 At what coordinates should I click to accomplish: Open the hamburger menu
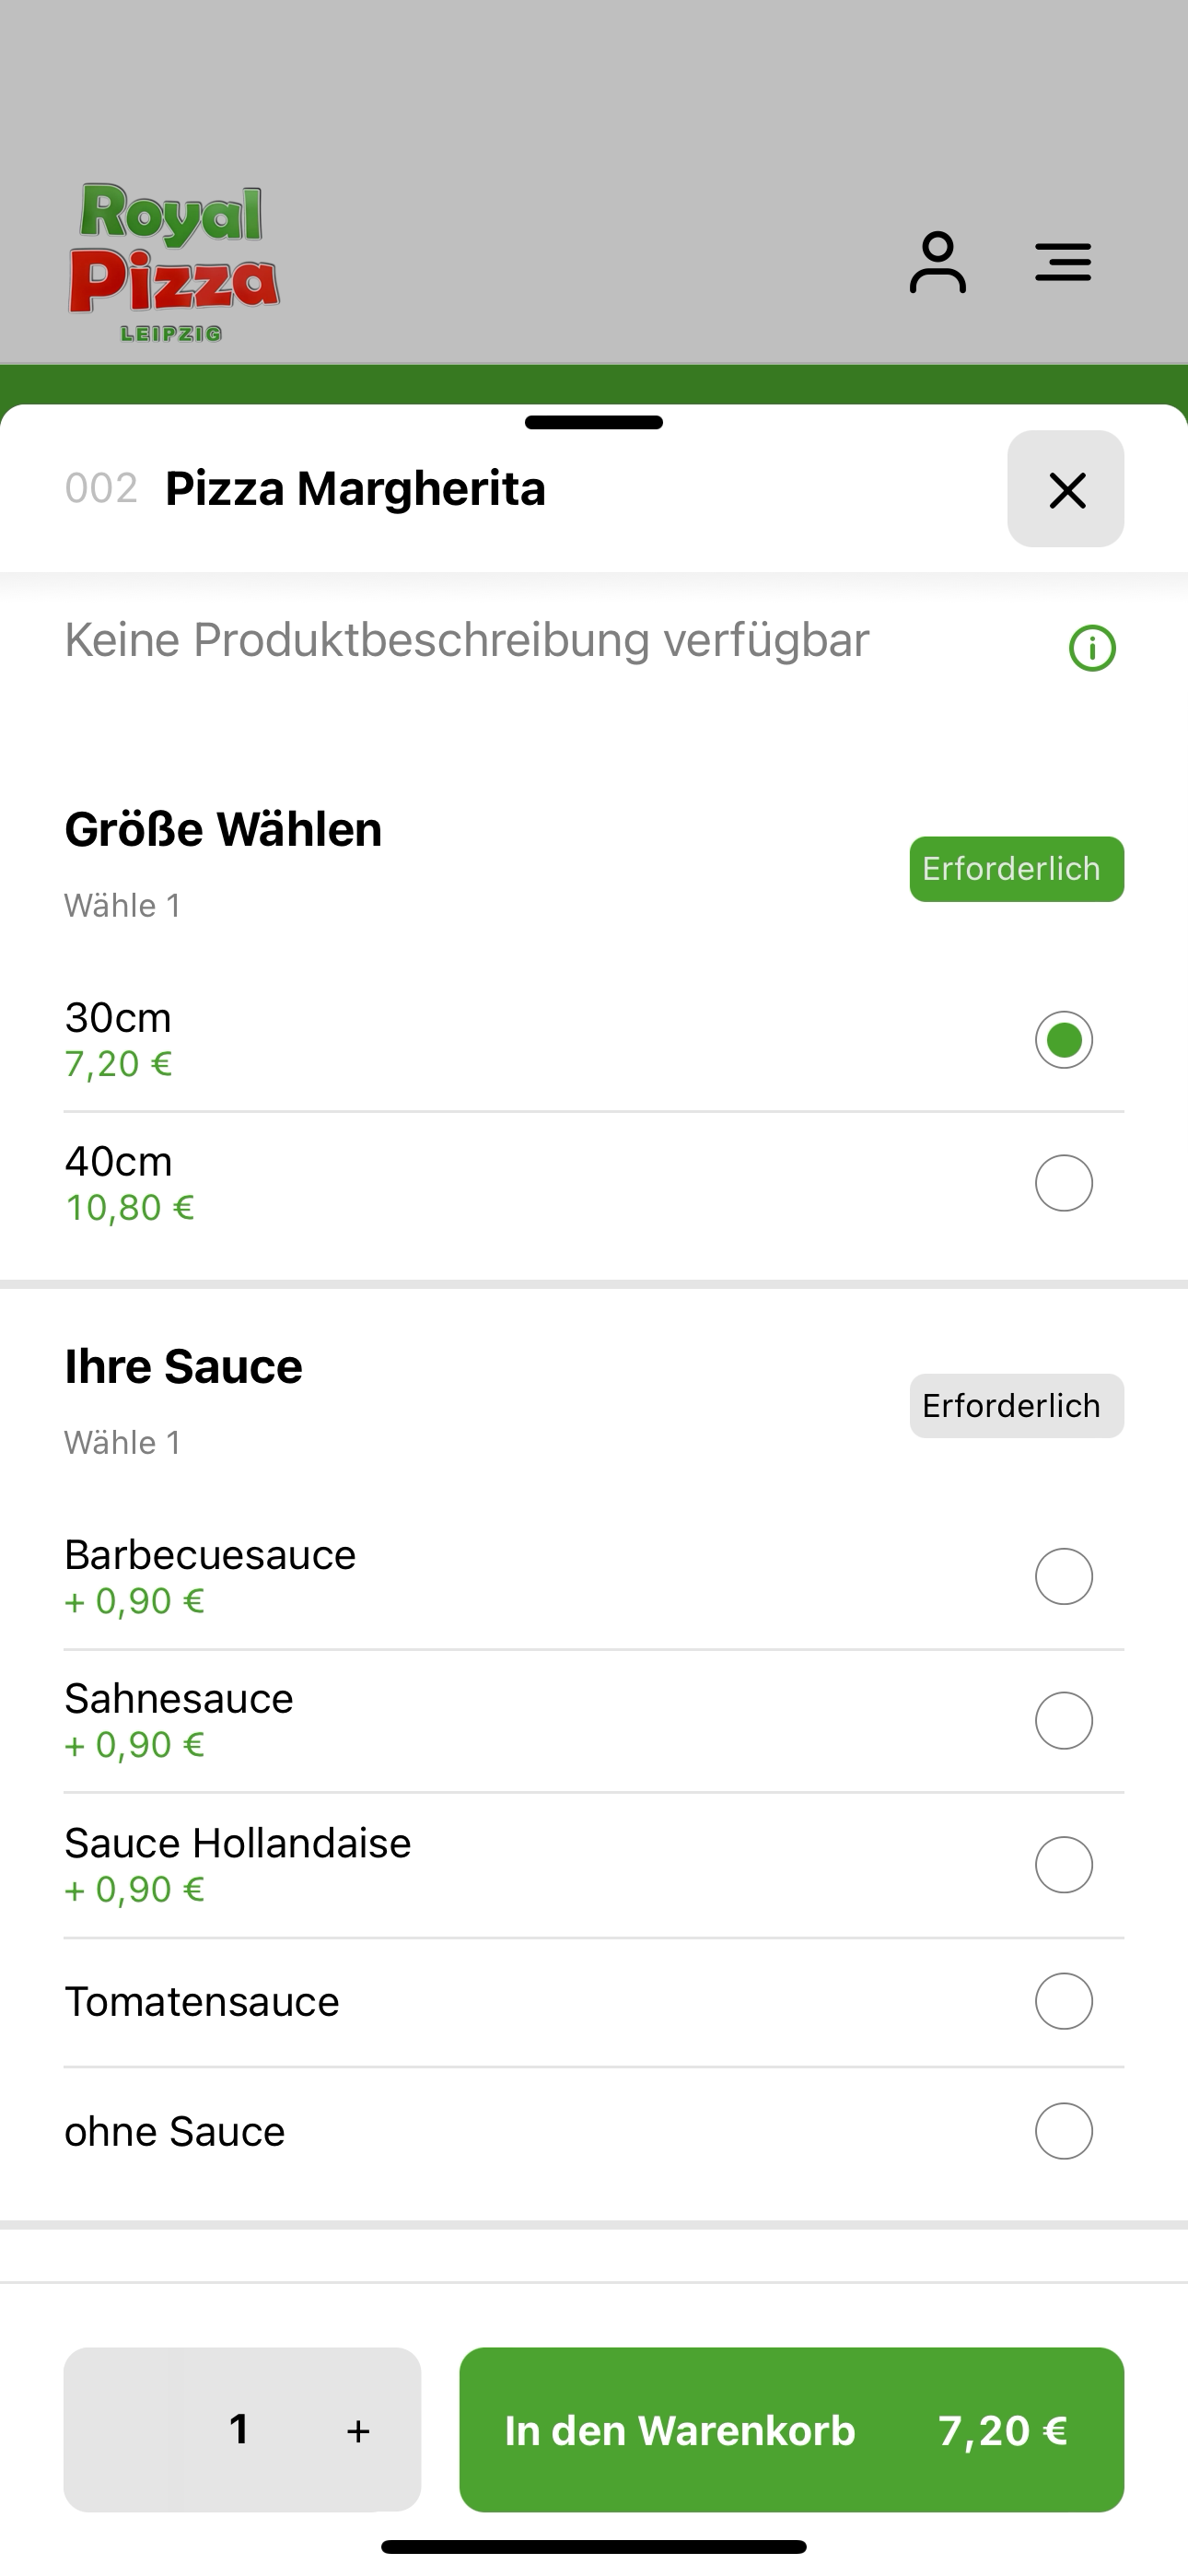click(1062, 262)
